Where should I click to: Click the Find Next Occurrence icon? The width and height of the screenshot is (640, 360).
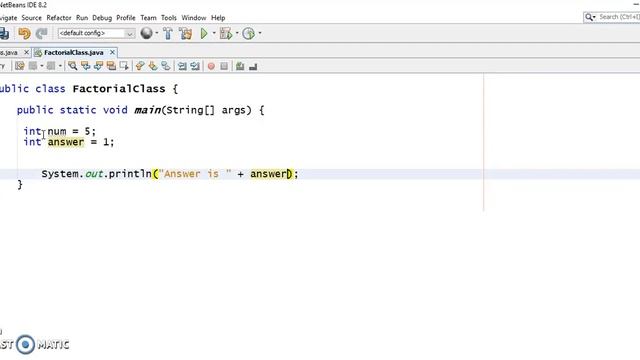[98, 66]
